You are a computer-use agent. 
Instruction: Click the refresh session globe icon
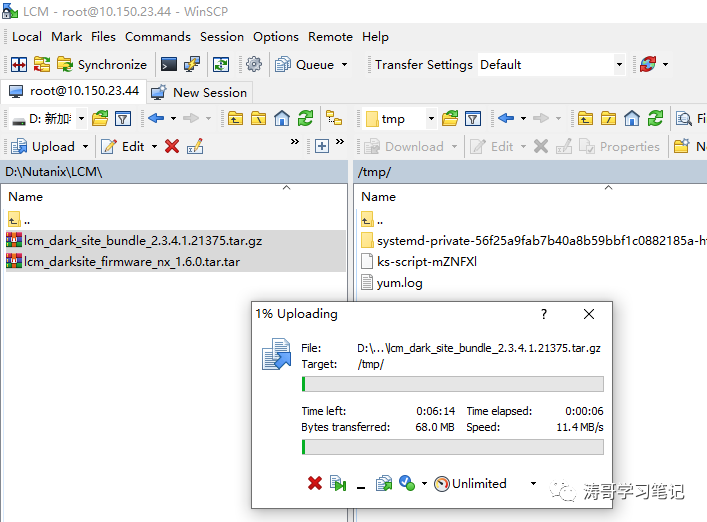[x=647, y=64]
